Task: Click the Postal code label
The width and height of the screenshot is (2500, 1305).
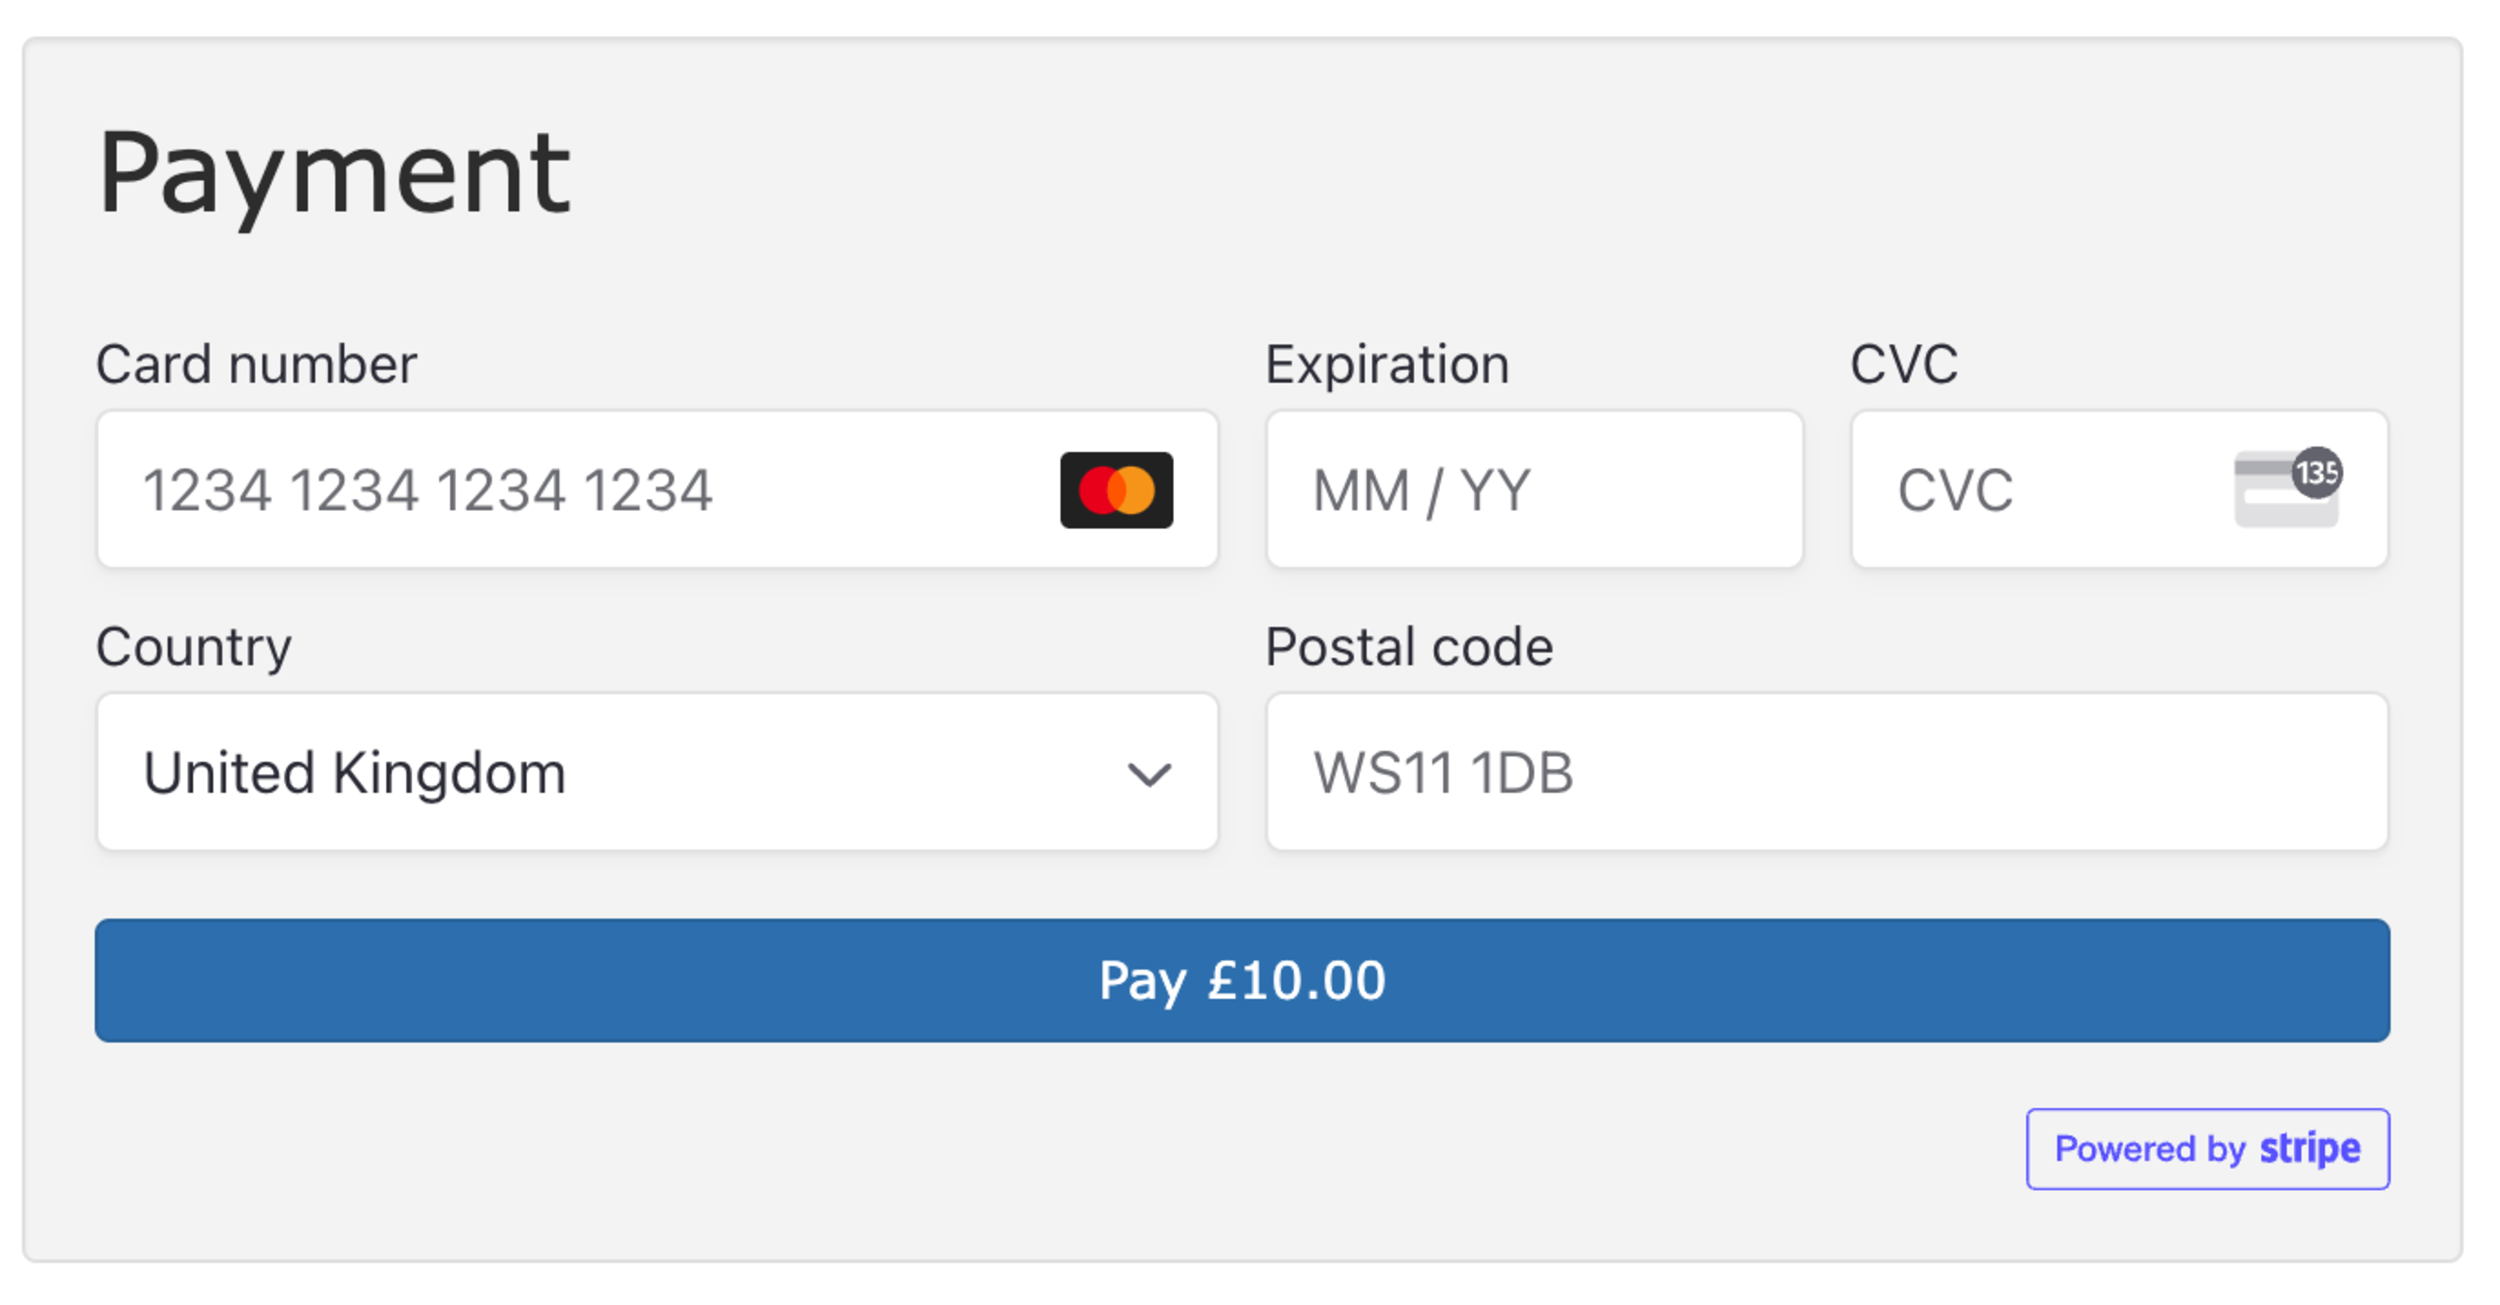Action: [x=1409, y=647]
